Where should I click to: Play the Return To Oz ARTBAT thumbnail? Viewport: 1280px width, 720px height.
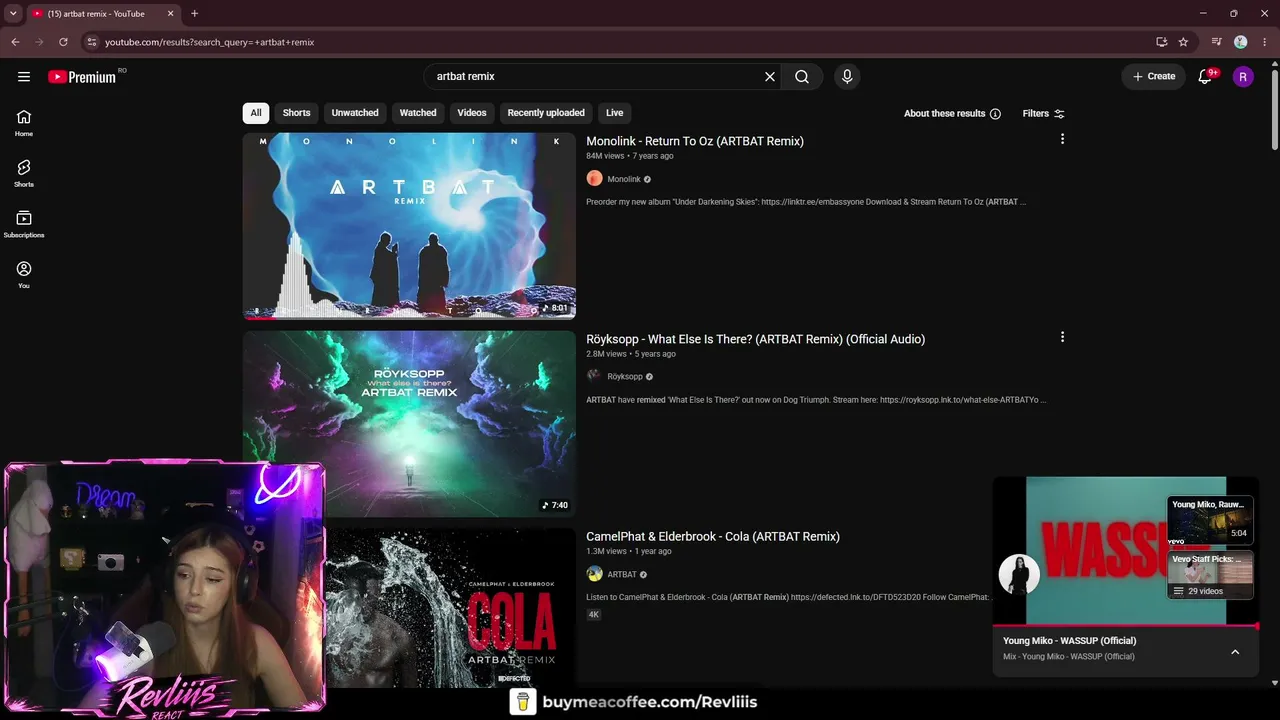tap(409, 226)
